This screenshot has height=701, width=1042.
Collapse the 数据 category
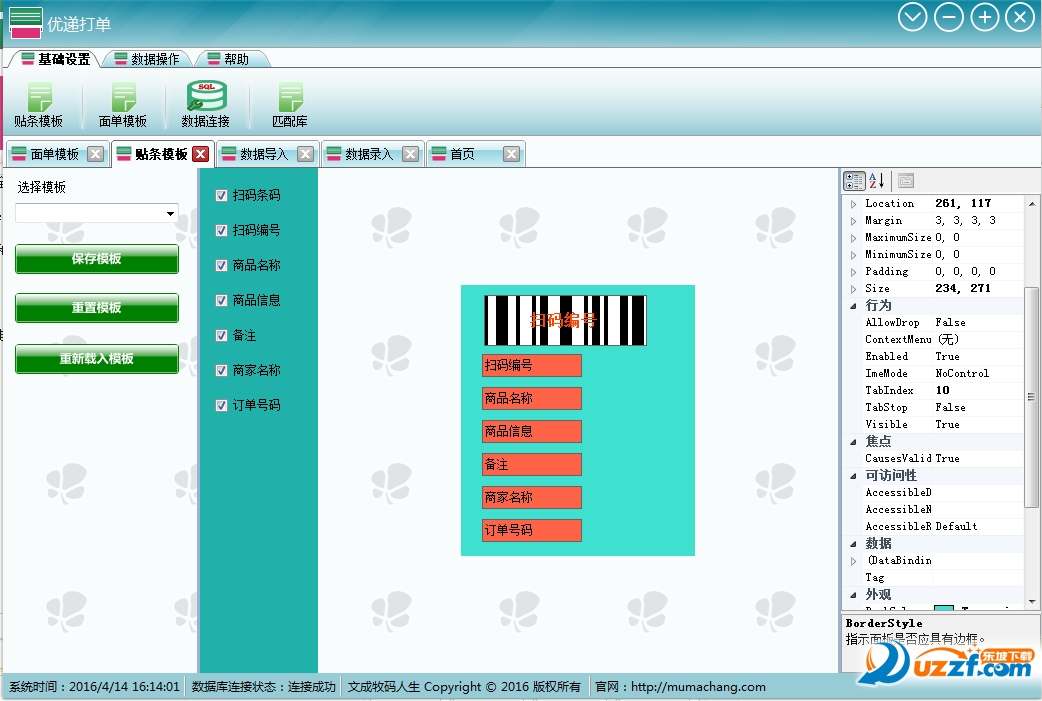point(854,544)
